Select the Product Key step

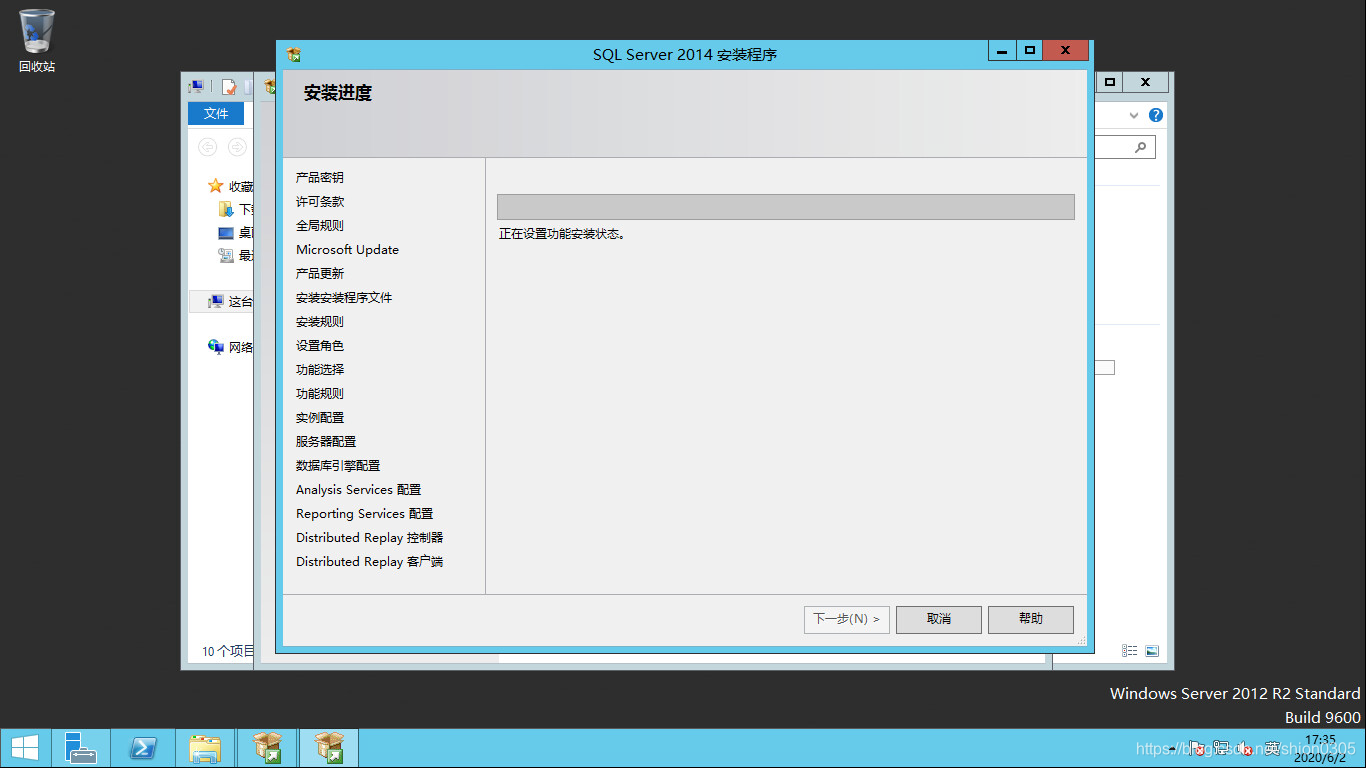(x=320, y=177)
